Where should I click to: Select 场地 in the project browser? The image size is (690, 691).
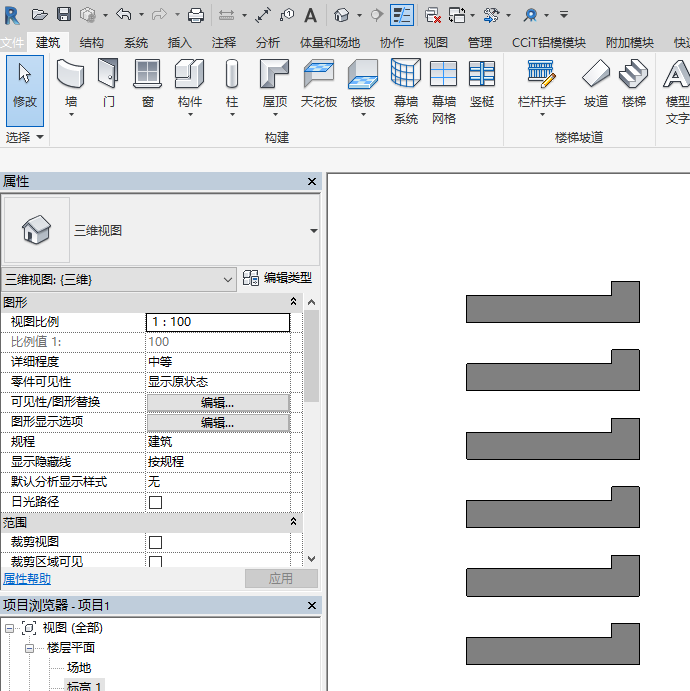tap(79, 668)
